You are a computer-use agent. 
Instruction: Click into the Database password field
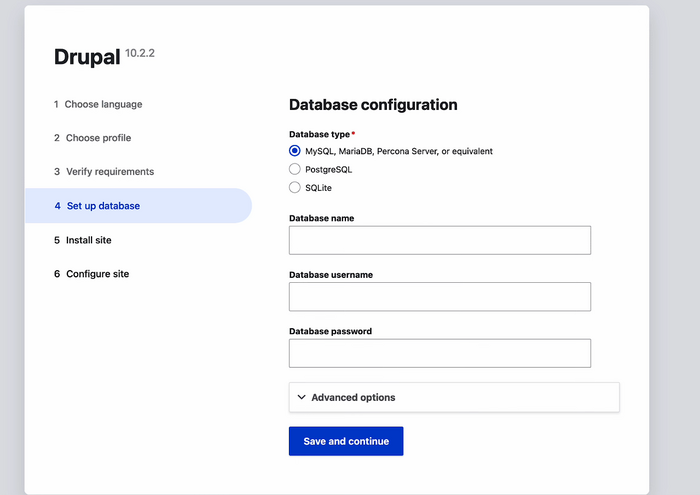point(440,354)
